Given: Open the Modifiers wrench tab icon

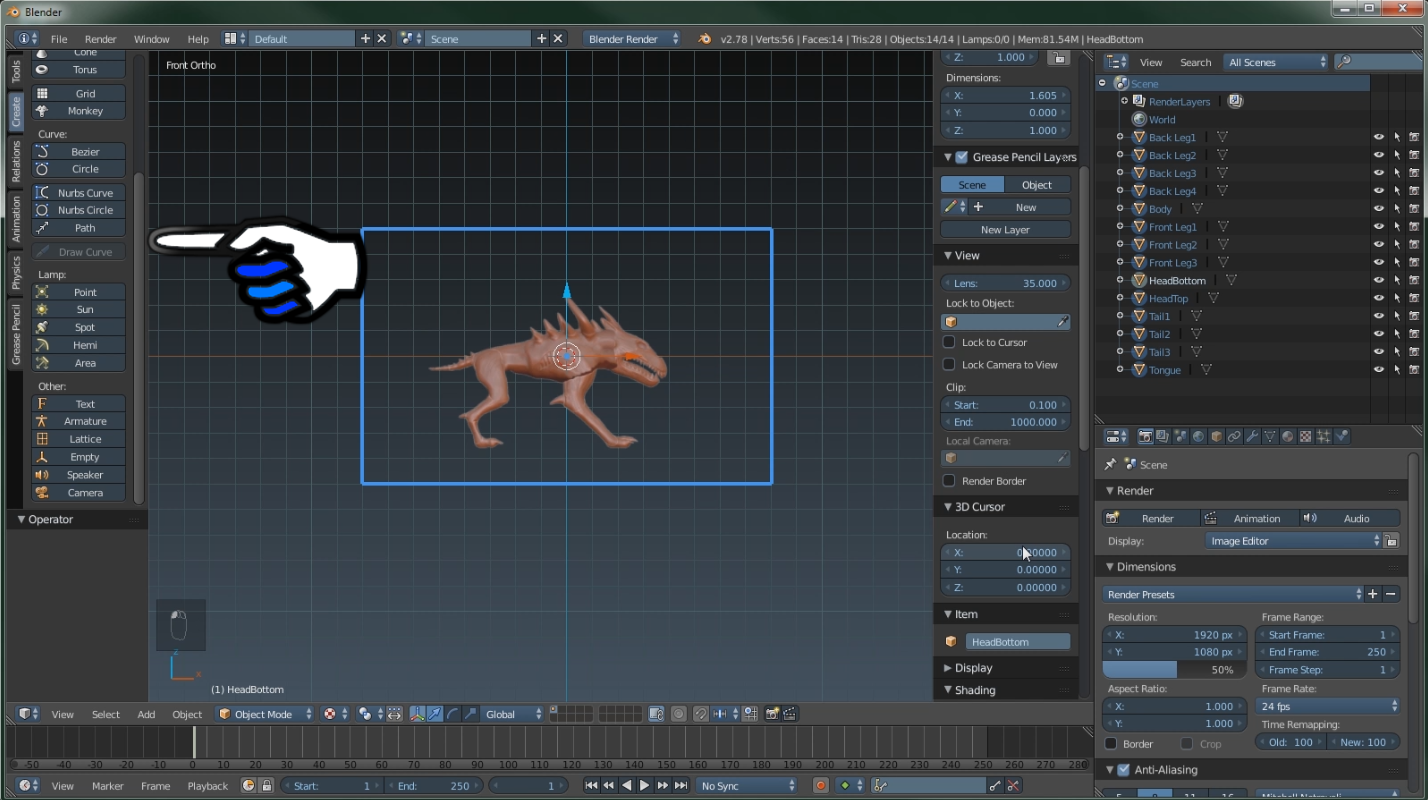Looking at the screenshot, I should point(1252,436).
